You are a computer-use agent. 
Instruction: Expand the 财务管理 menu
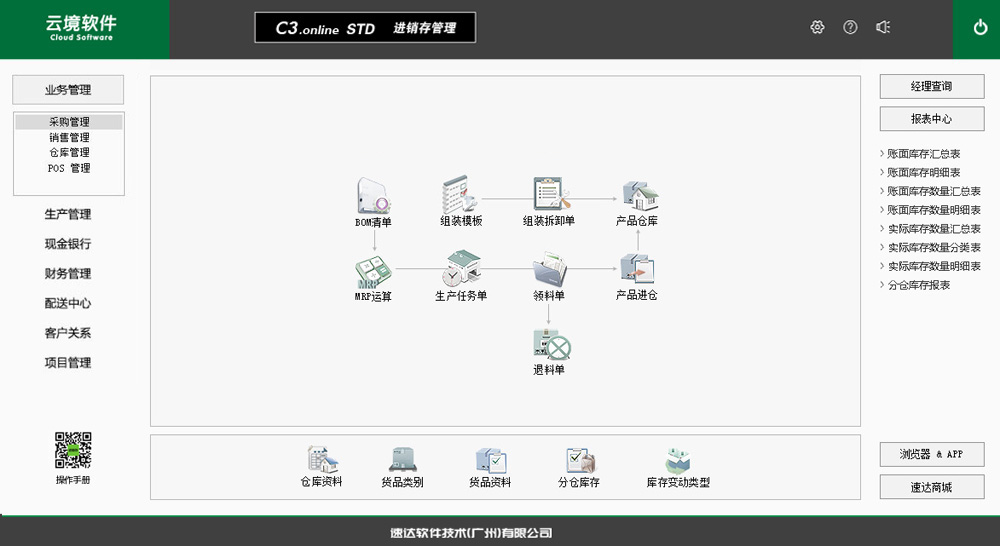[x=68, y=273]
